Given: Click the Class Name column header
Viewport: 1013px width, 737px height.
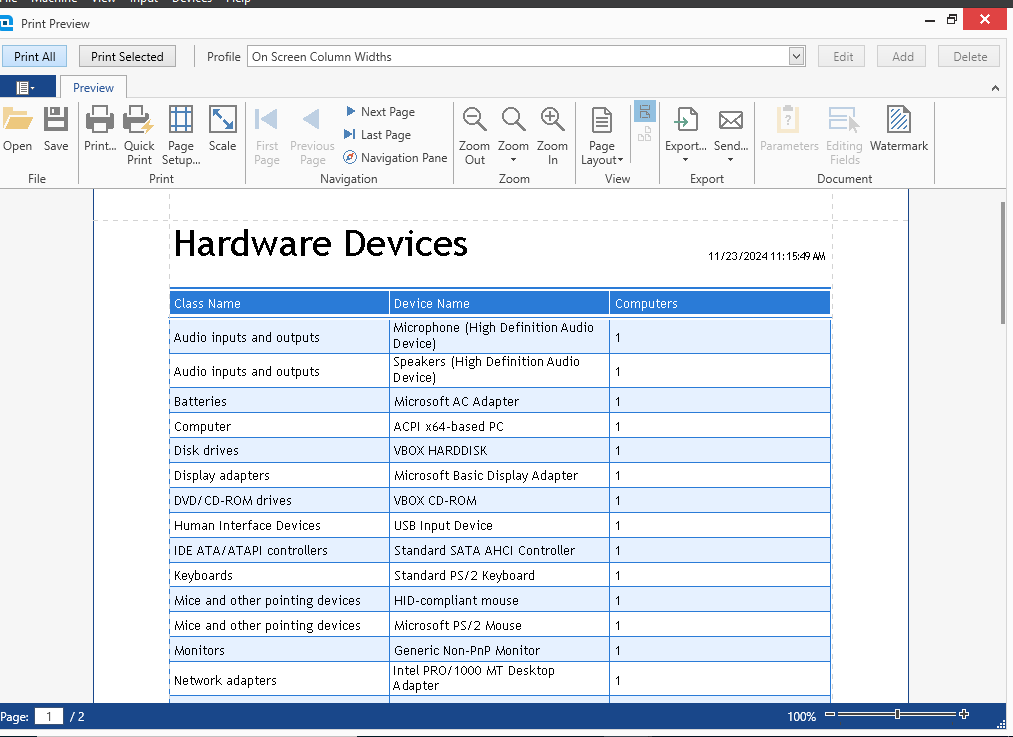Looking at the screenshot, I should tap(279, 303).
